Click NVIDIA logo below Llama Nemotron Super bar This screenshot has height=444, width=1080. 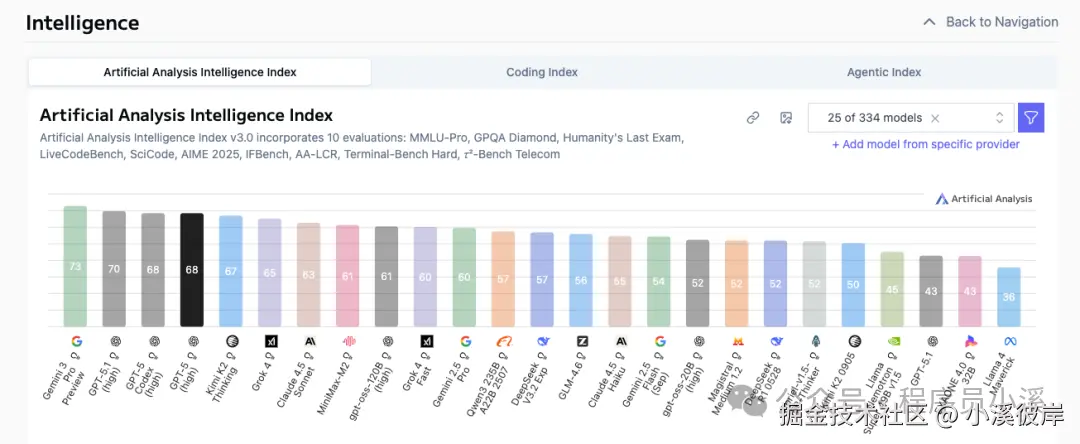point(893,341)
